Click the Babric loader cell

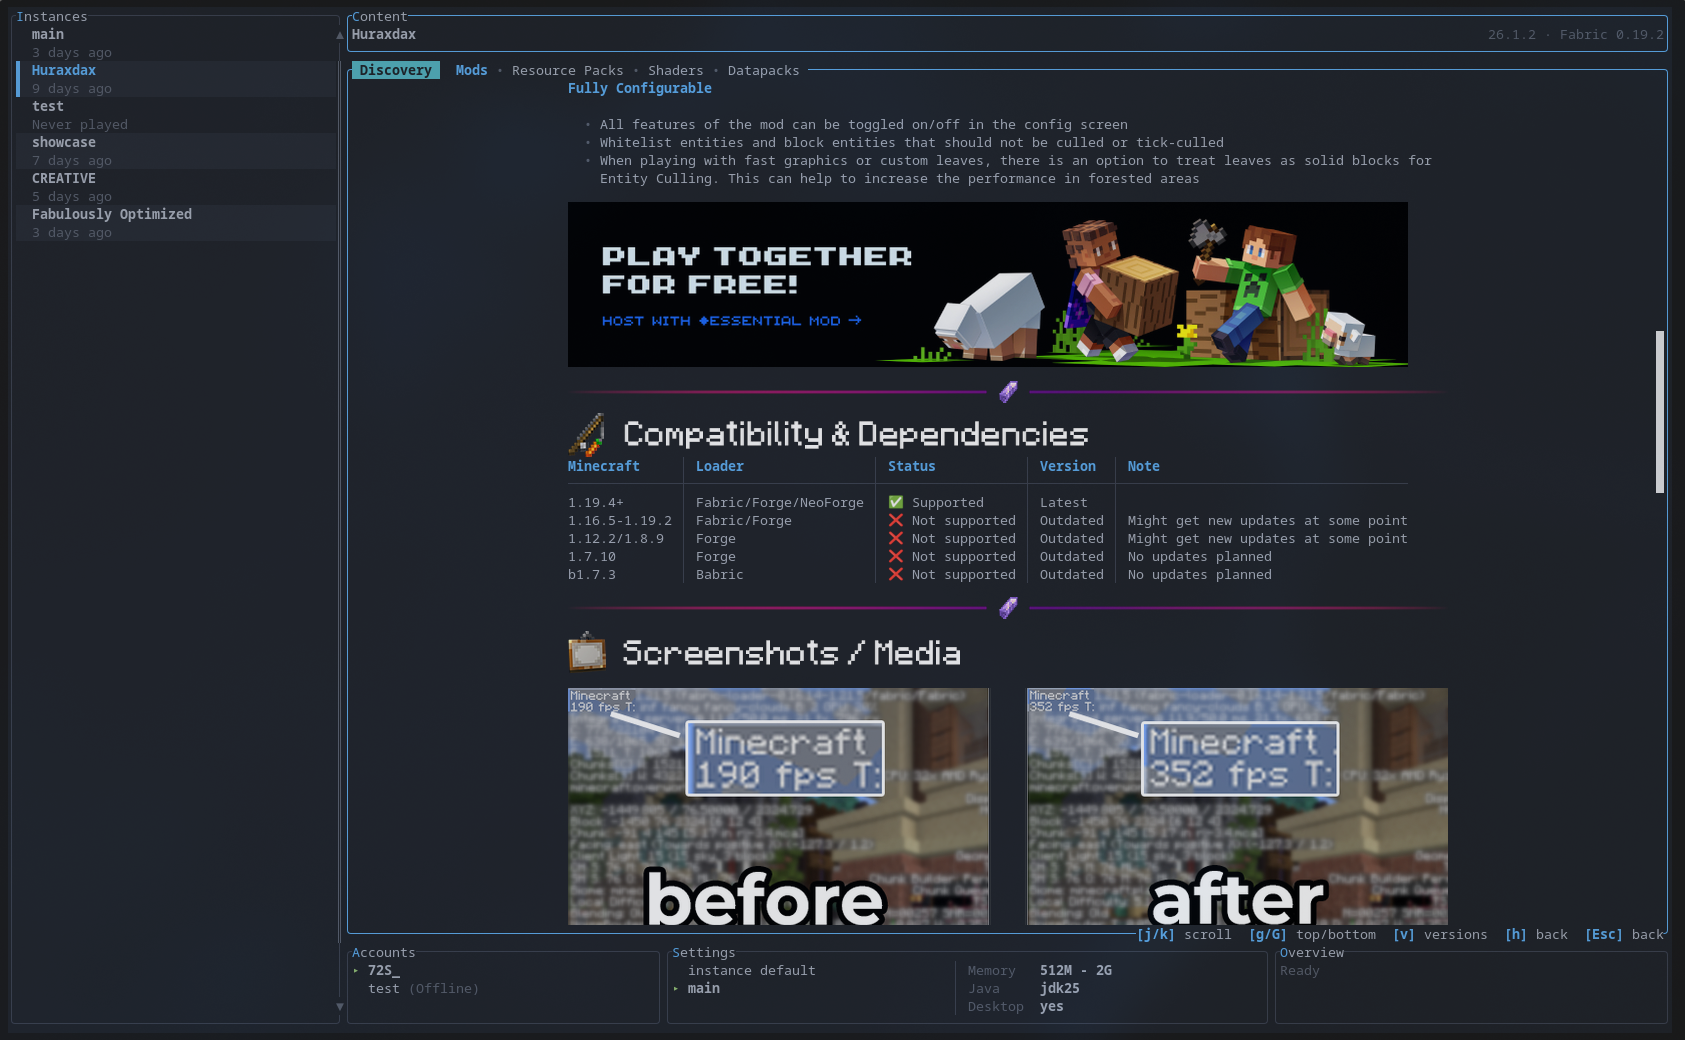pyautogui.click(x=720, y=574)
